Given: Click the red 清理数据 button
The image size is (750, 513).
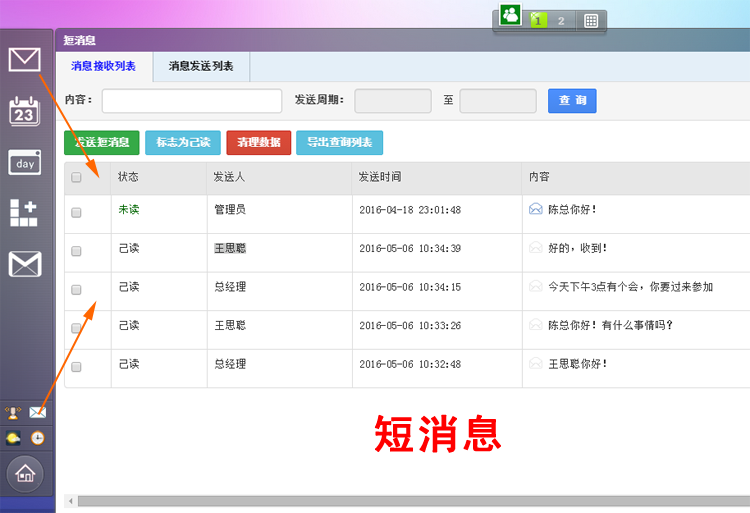Looking at the screenshot, I should pos(259,142).
